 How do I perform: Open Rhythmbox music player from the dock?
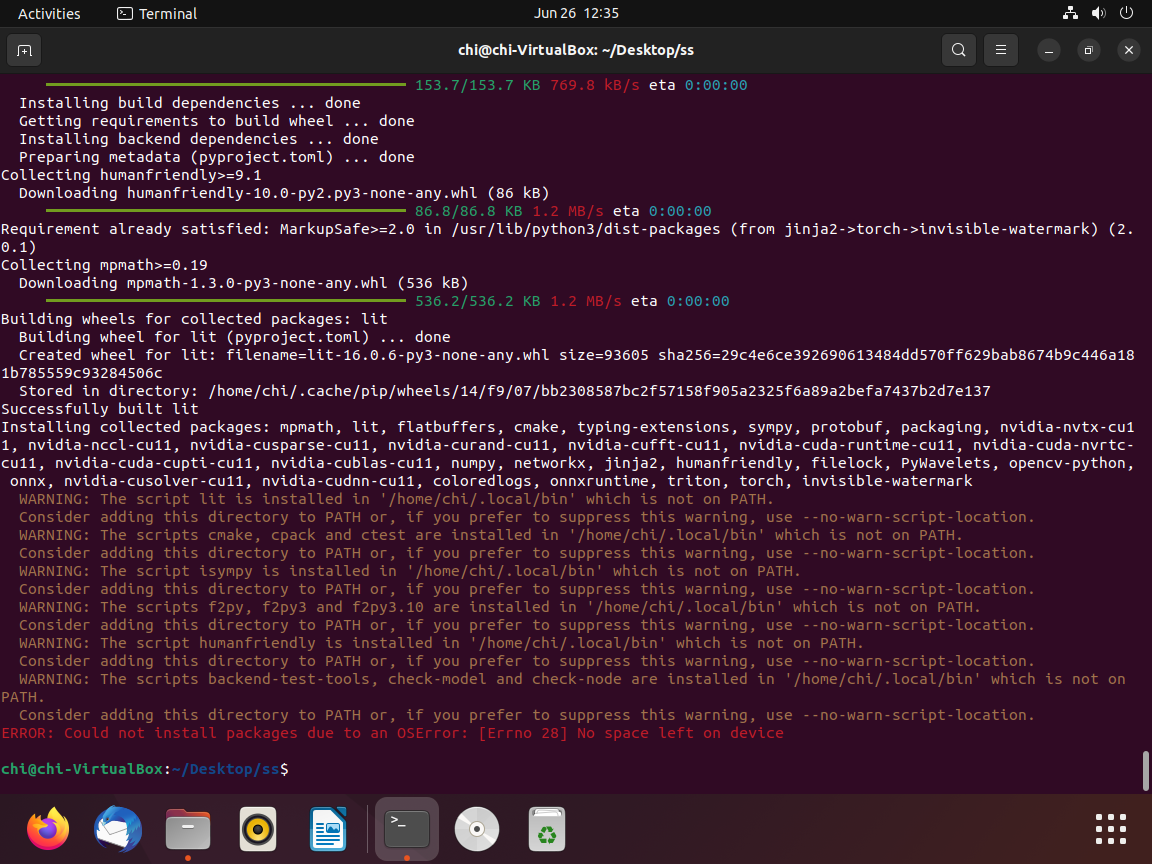[x=258, y=829]
